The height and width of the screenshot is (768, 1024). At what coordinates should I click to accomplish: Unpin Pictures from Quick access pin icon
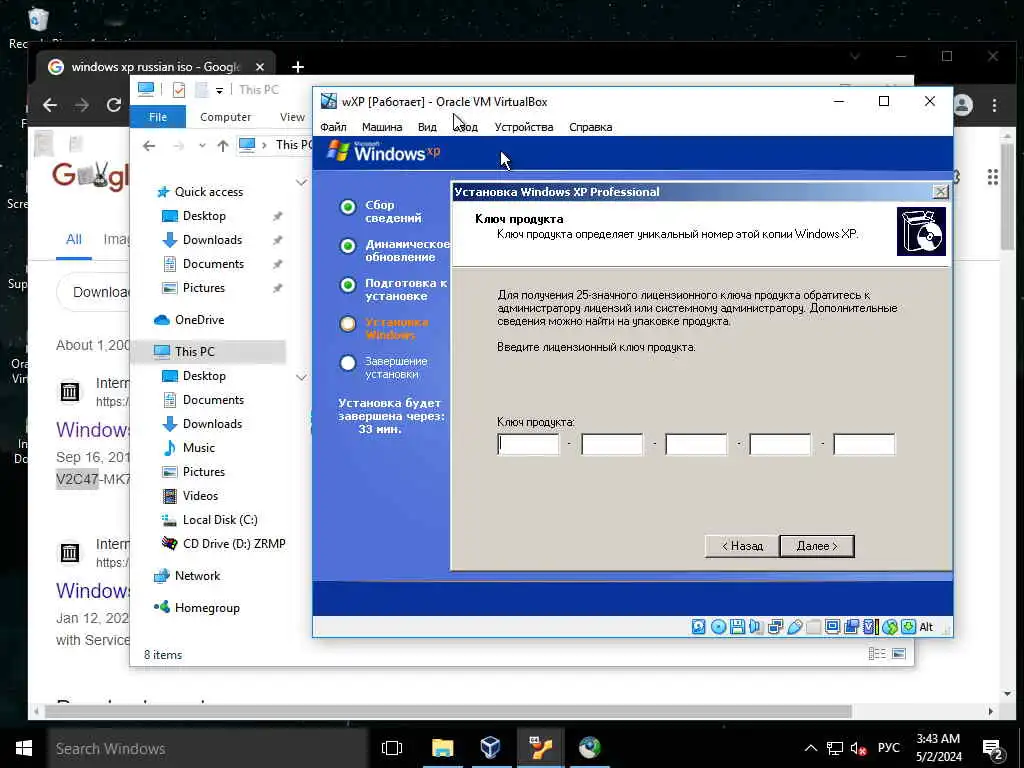(x=278, y=288)
